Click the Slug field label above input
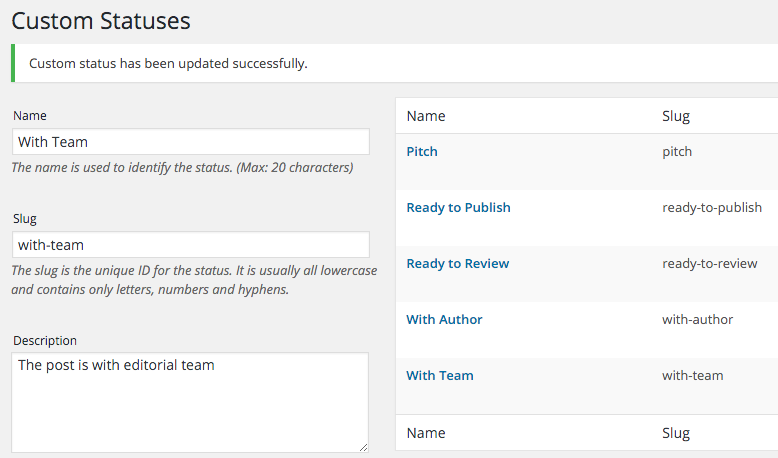Viewport: 778px width, 458px height. coord(25,219)
